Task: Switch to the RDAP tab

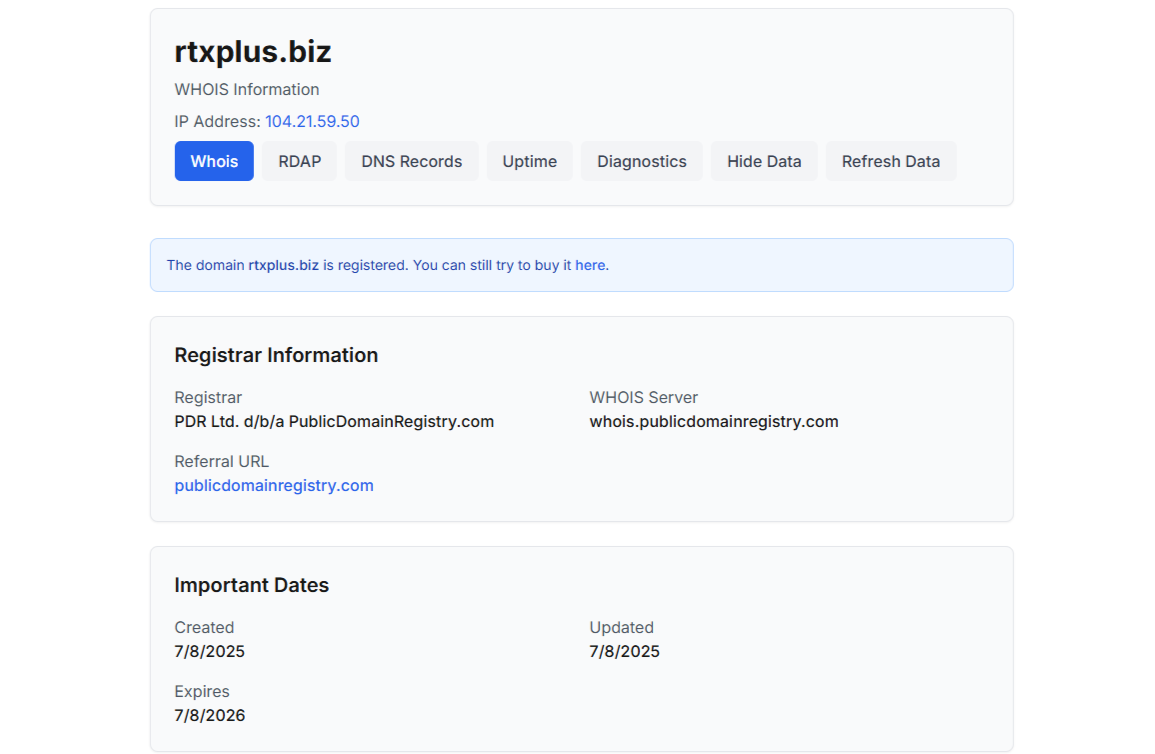Action: tap(299, 161)
